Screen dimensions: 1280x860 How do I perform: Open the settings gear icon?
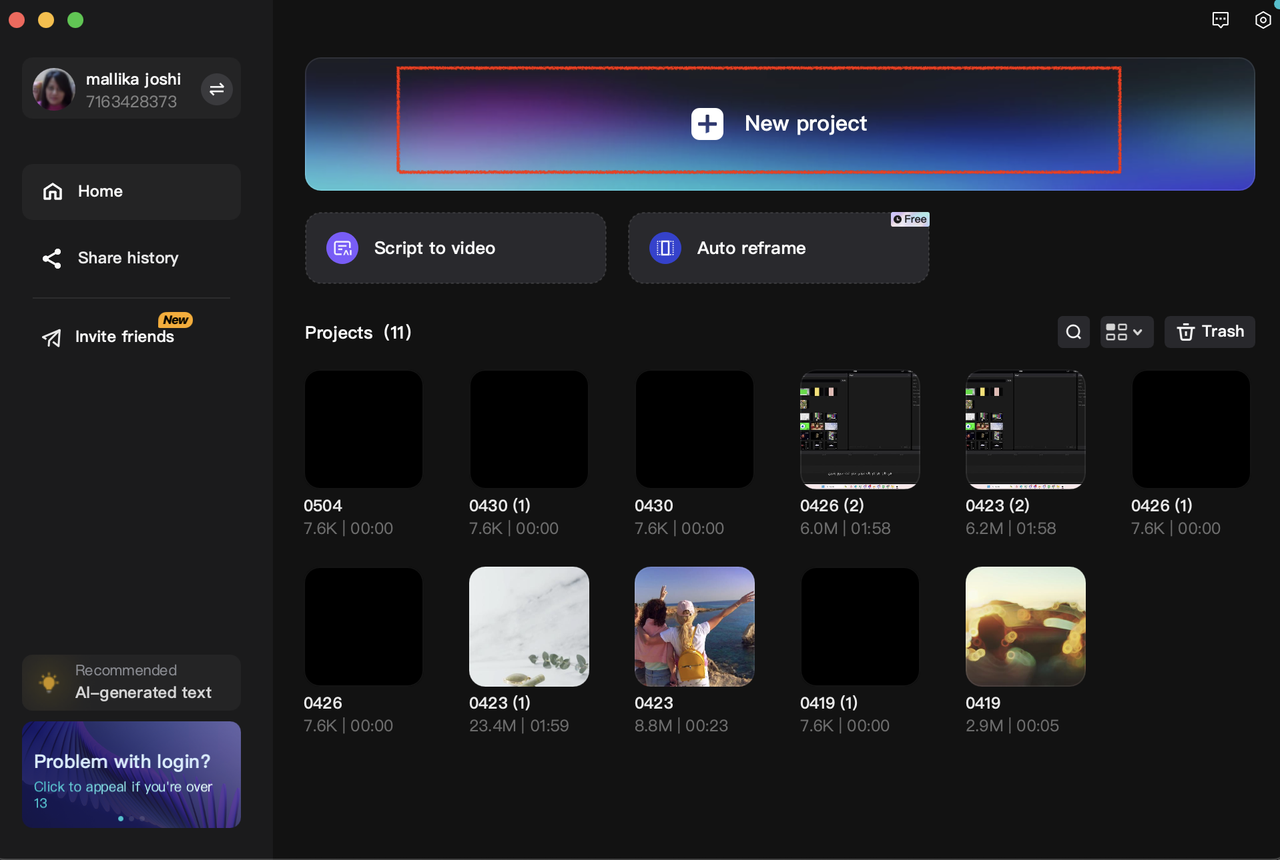[1263, 19]
